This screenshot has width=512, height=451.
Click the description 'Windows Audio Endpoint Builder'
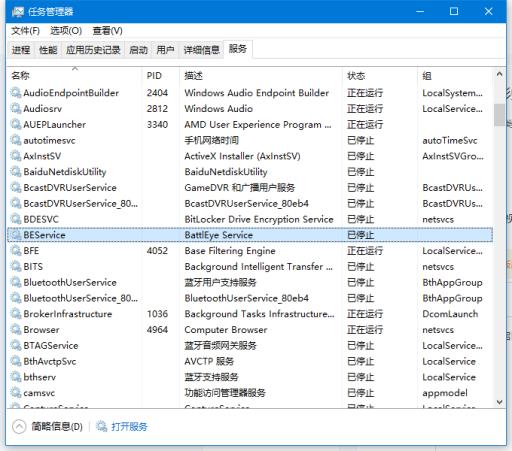point(257,93)
